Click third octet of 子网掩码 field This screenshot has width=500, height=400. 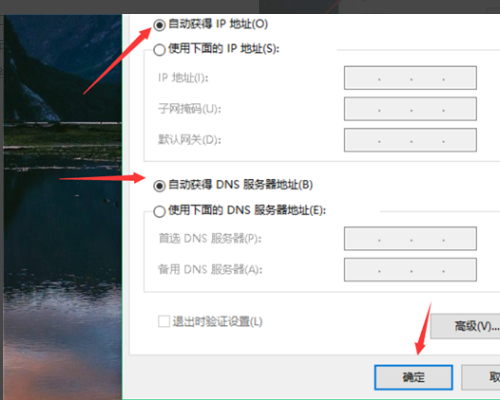(427, 109)
